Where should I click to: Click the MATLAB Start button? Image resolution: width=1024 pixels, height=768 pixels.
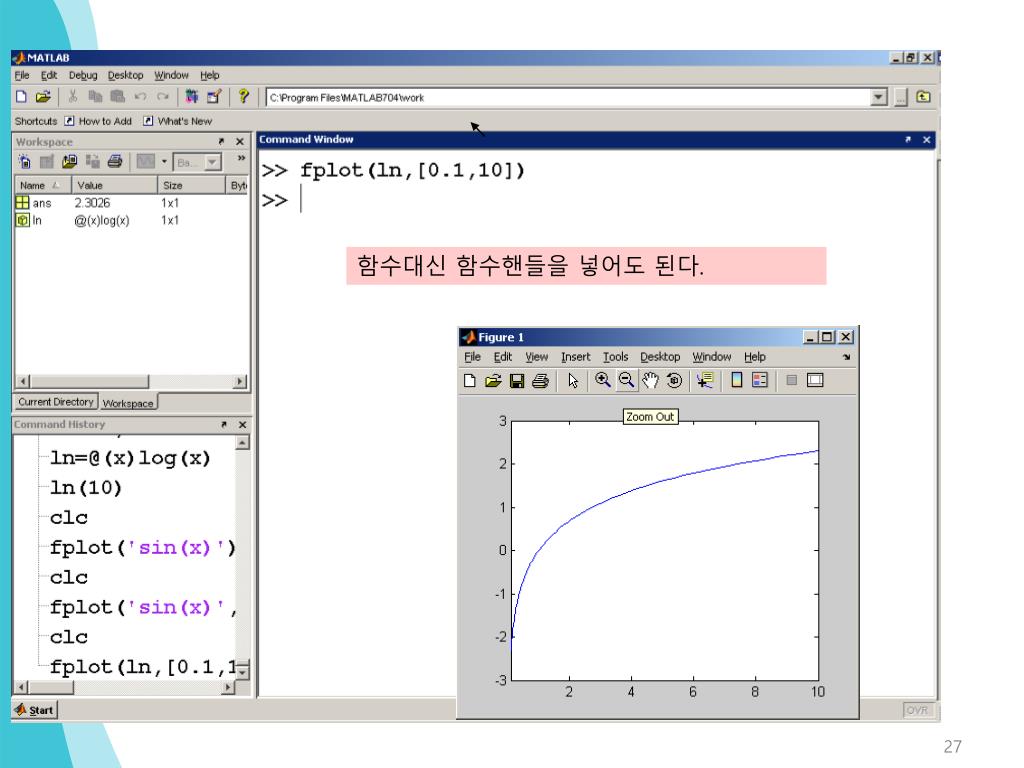(35, 710)
